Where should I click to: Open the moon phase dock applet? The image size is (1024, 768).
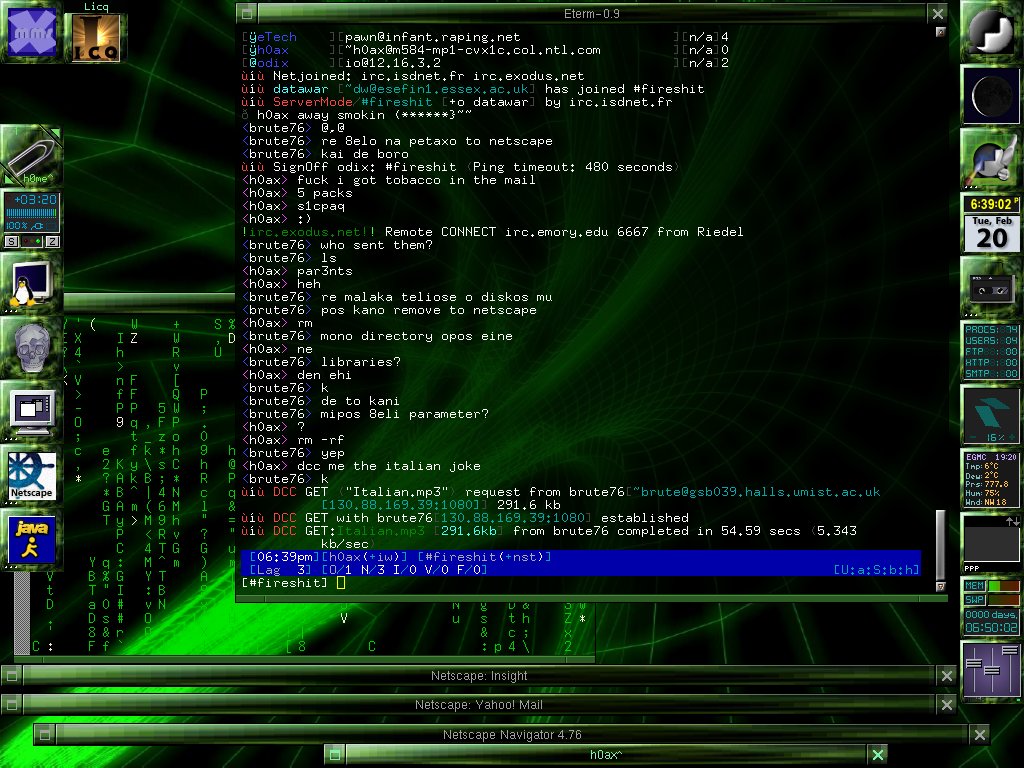point(990,95)
